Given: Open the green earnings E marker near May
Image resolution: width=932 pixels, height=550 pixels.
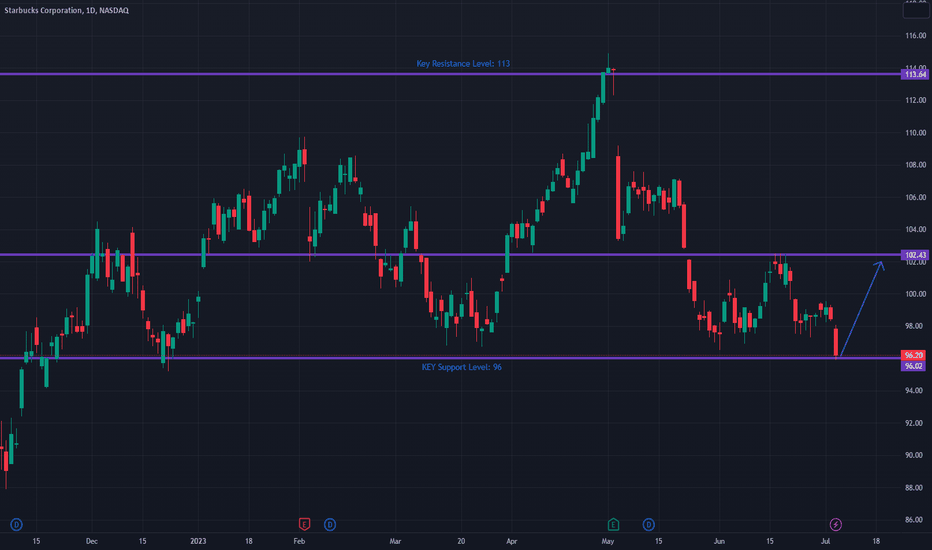Looking at the screenshot, I should pyautogui.click(x=613, y=524).
